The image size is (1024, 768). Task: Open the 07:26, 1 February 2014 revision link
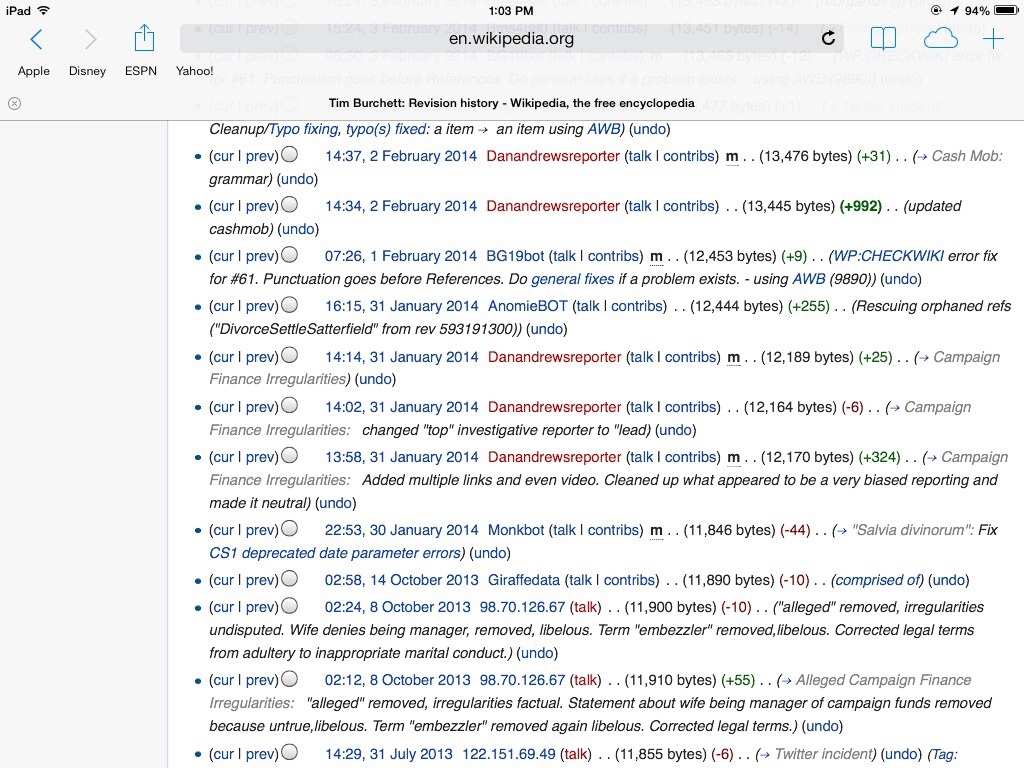[x=401, y=256]
